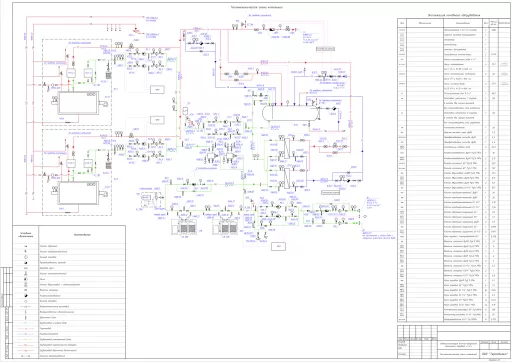Viewport: 513px width, 362px height.
Task: Select the yellow pipeline sample in legend
Action: 26,339
